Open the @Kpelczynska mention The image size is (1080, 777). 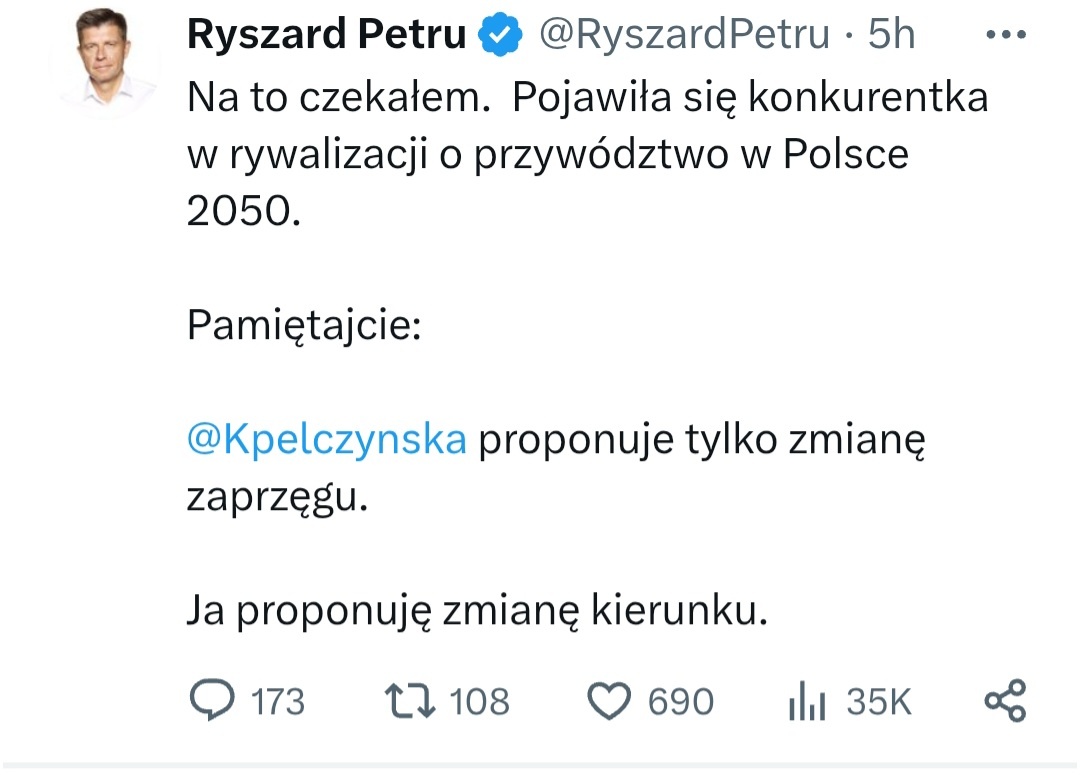(x=327, y=440)
